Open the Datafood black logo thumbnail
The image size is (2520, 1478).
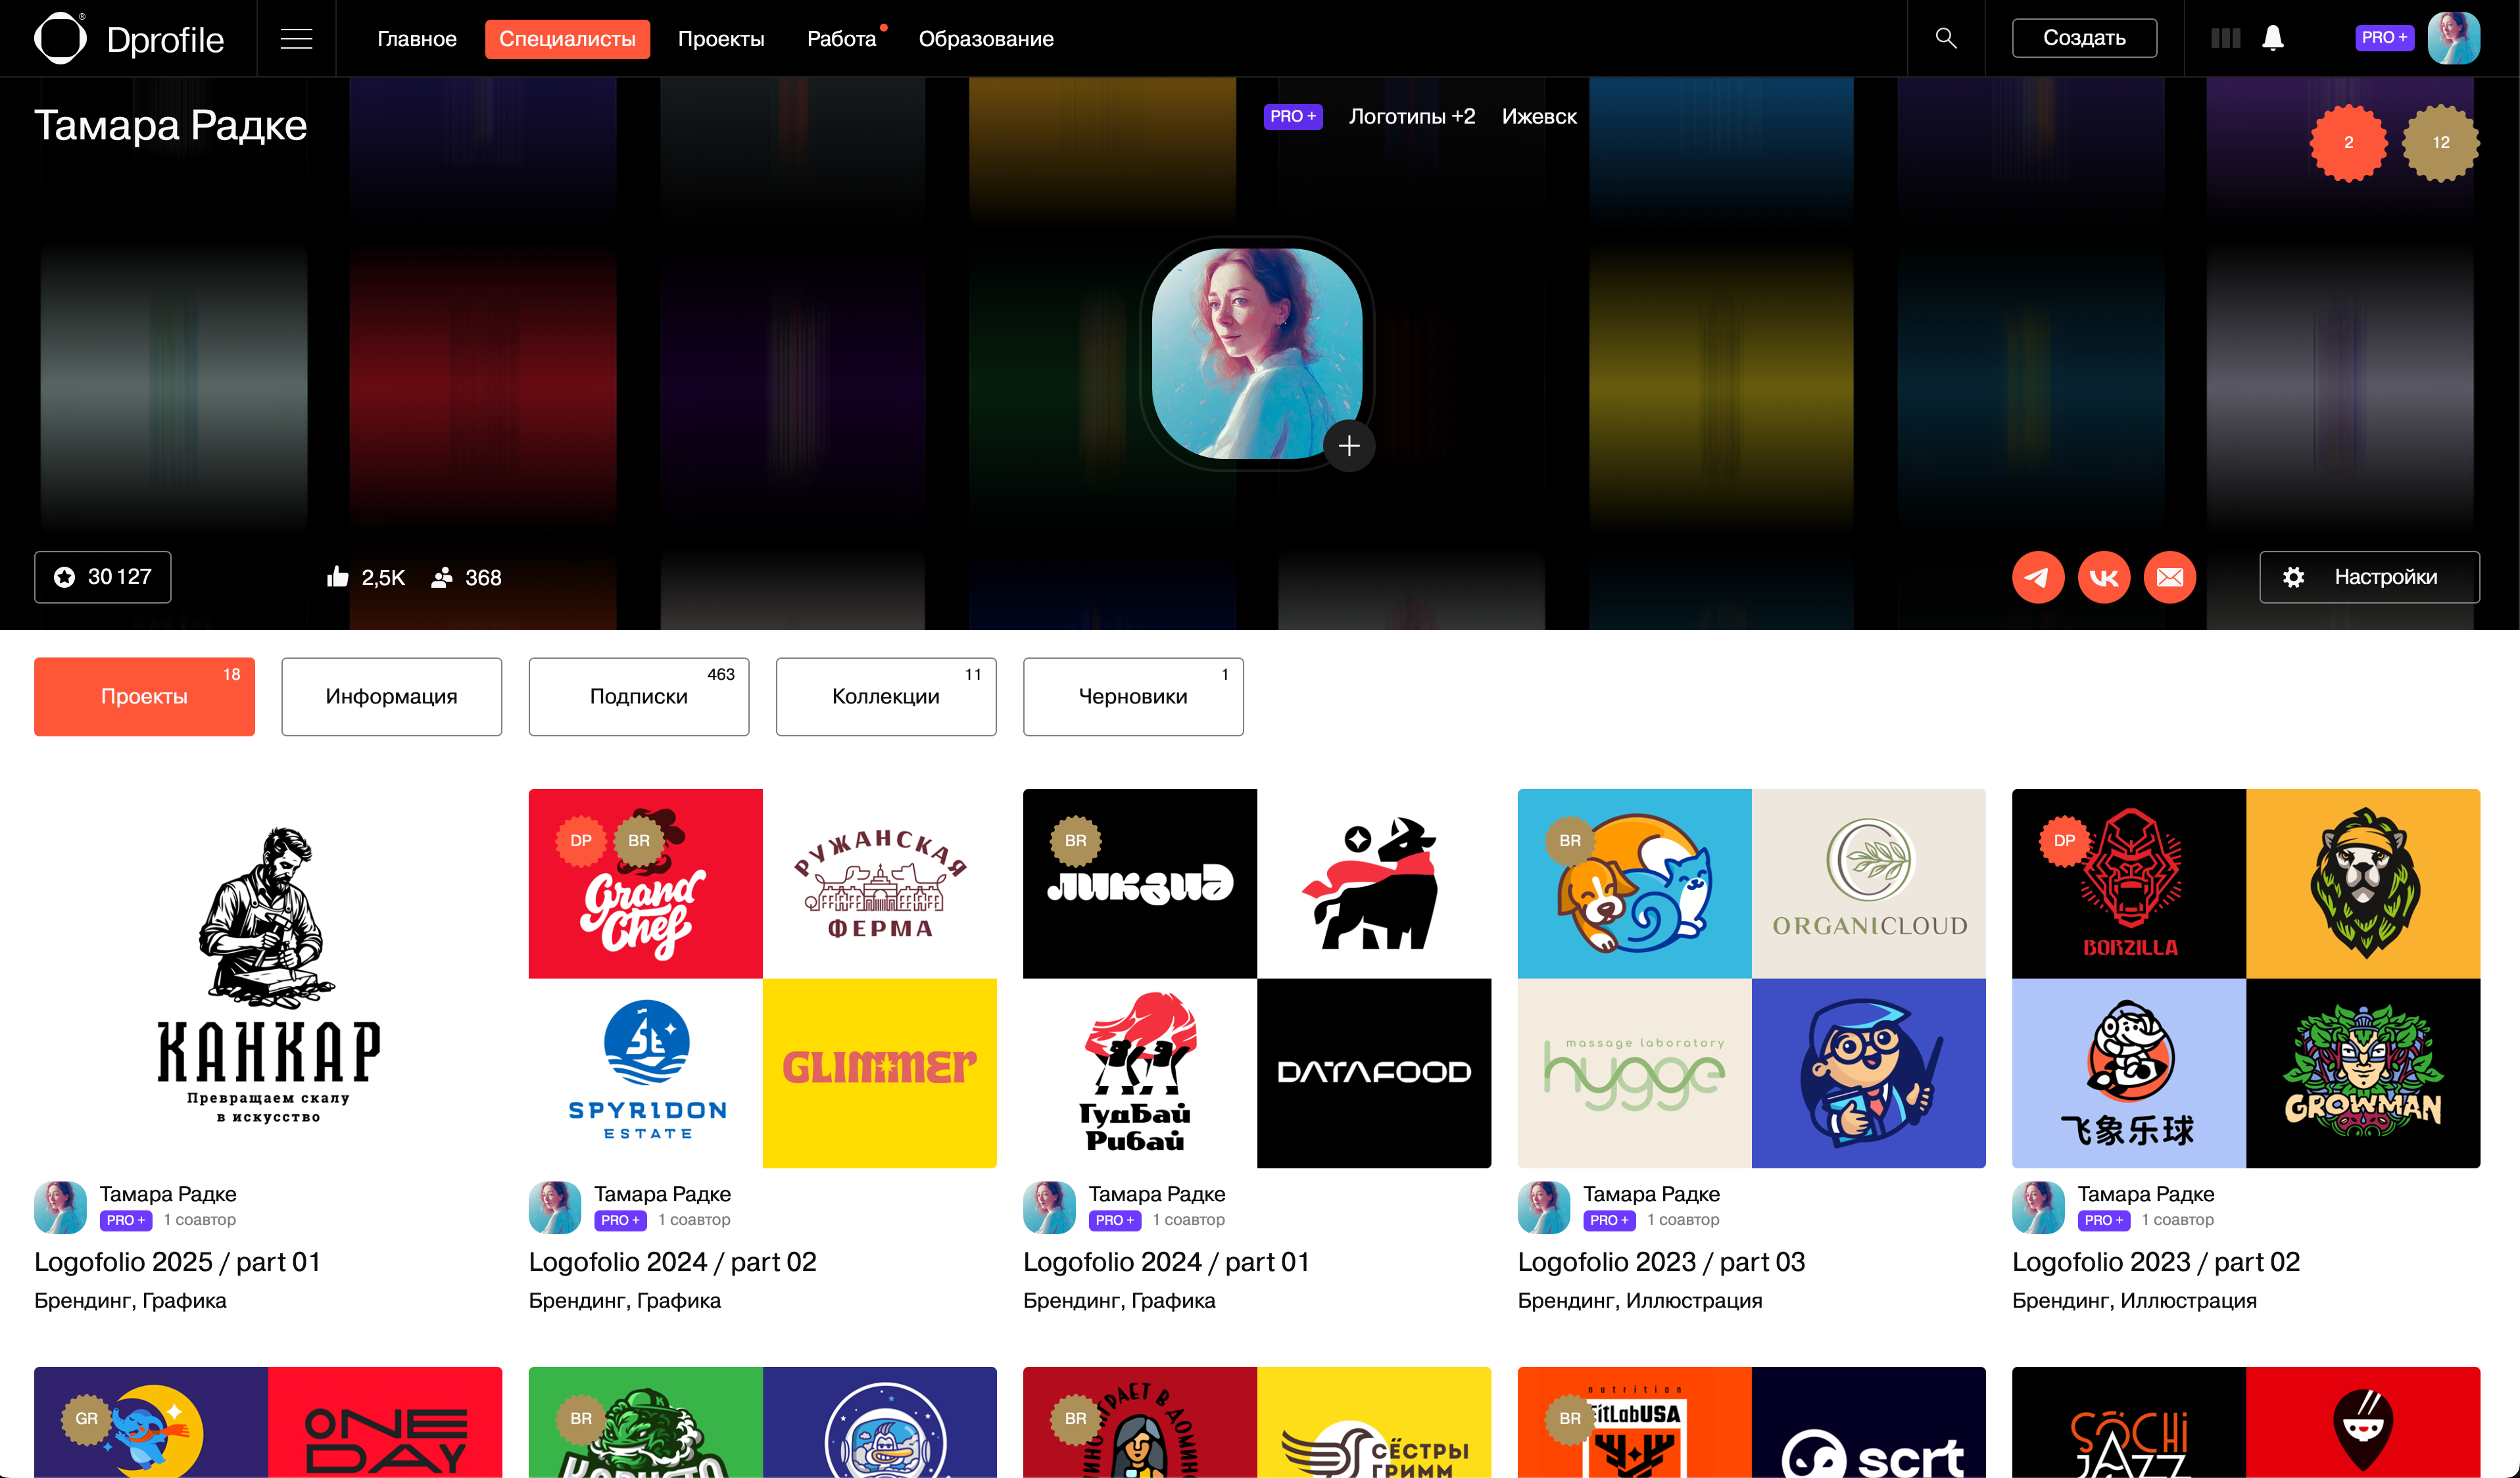coord(1374,1073)
